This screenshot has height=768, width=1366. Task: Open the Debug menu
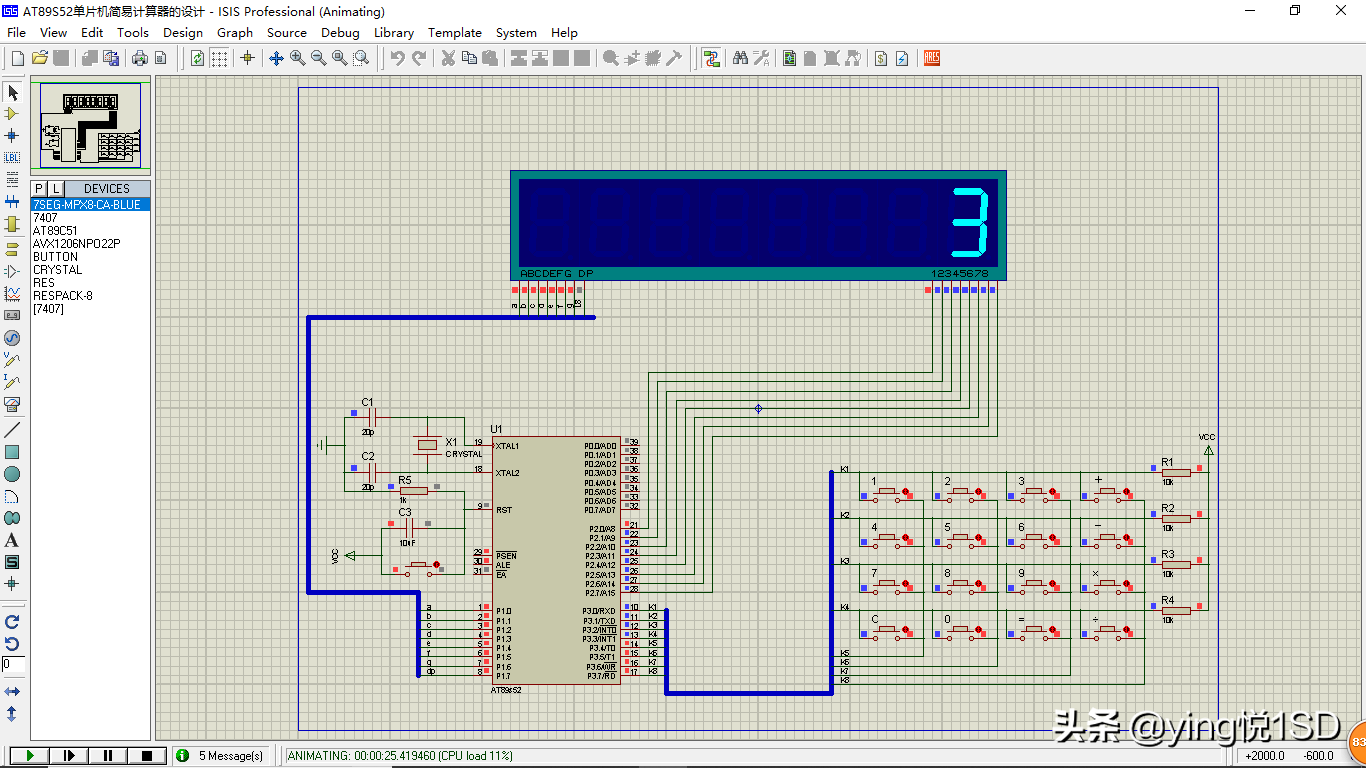(x=340, y=32)
